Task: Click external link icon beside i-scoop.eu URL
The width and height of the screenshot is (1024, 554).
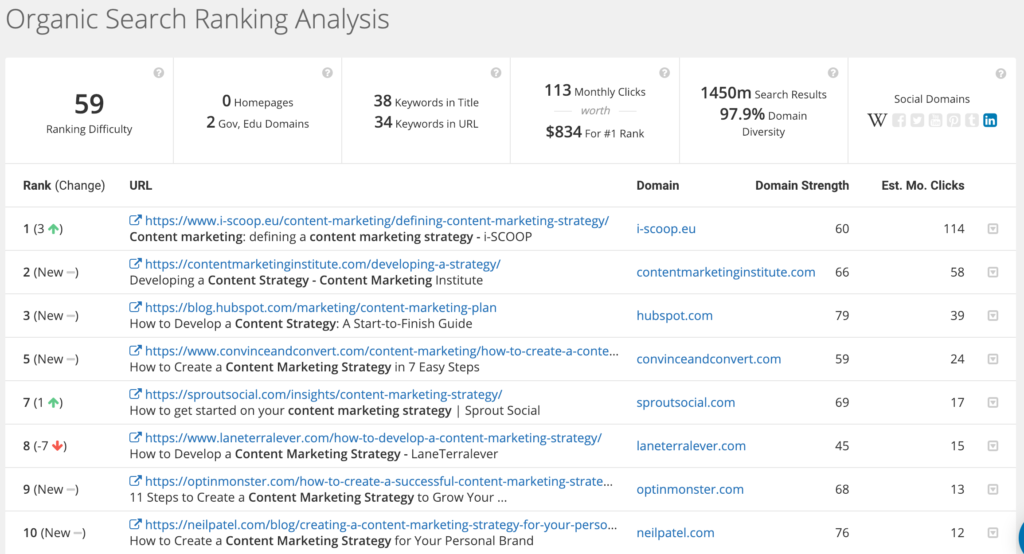Action: tap(135, 220)
